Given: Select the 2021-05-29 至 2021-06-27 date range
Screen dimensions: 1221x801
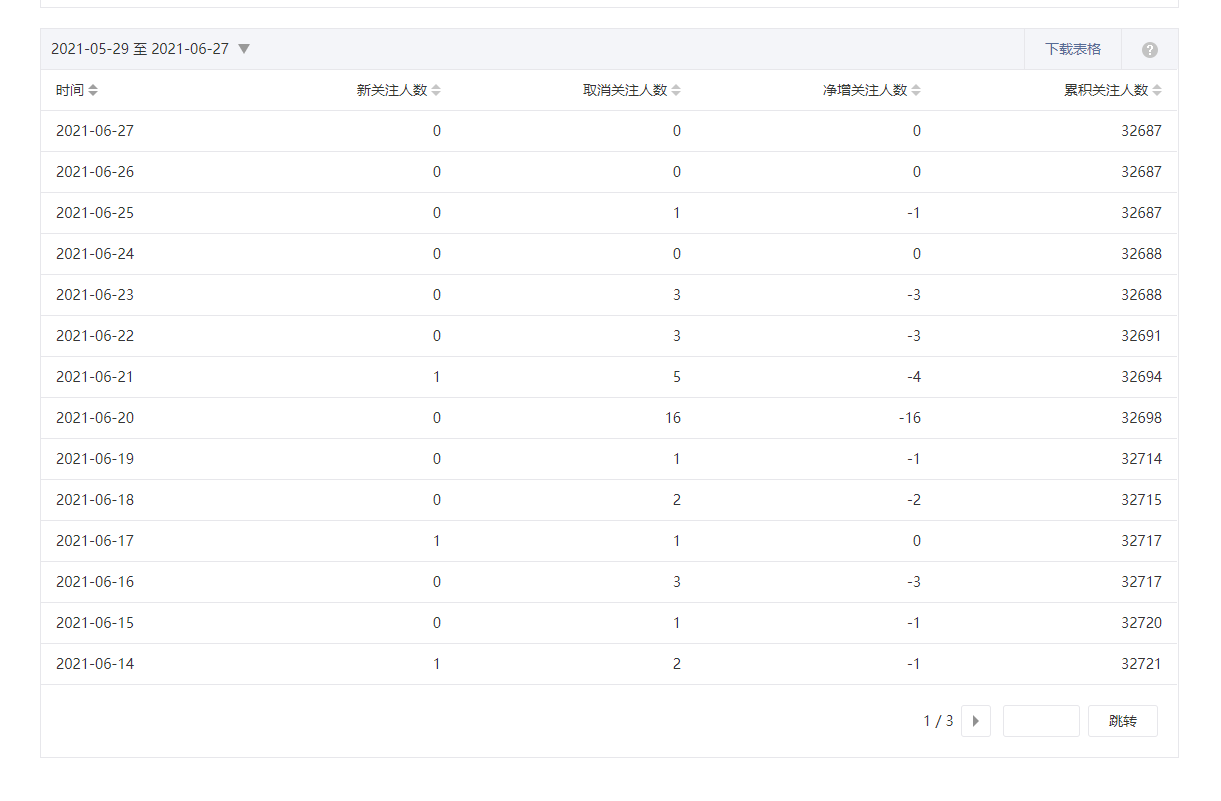Looking at the screenshot, I should pyautogui.click(x=140, y=49).
